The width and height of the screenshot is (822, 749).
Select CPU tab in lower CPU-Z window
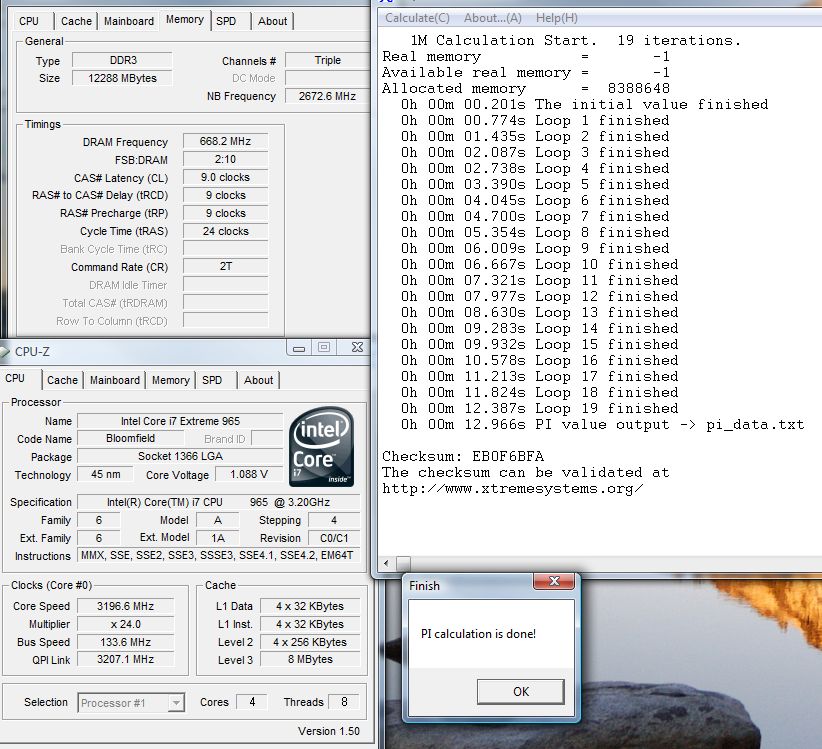15,378
